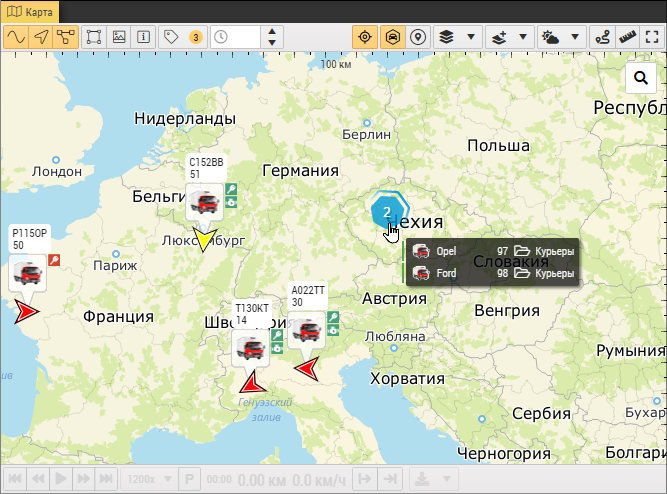The image size is (667, 494).
Task: Select the ruler measurement tool
Action: tap(627, 37)
